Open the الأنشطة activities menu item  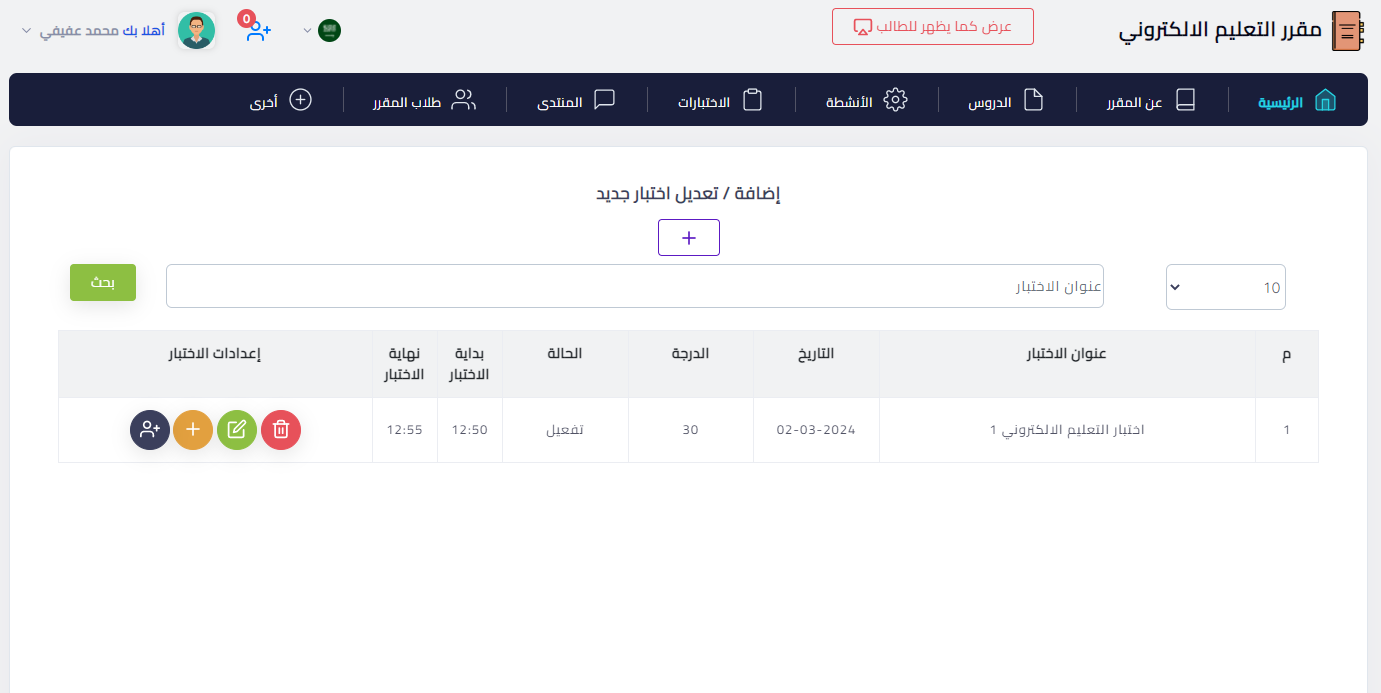(x=865, y=101)
